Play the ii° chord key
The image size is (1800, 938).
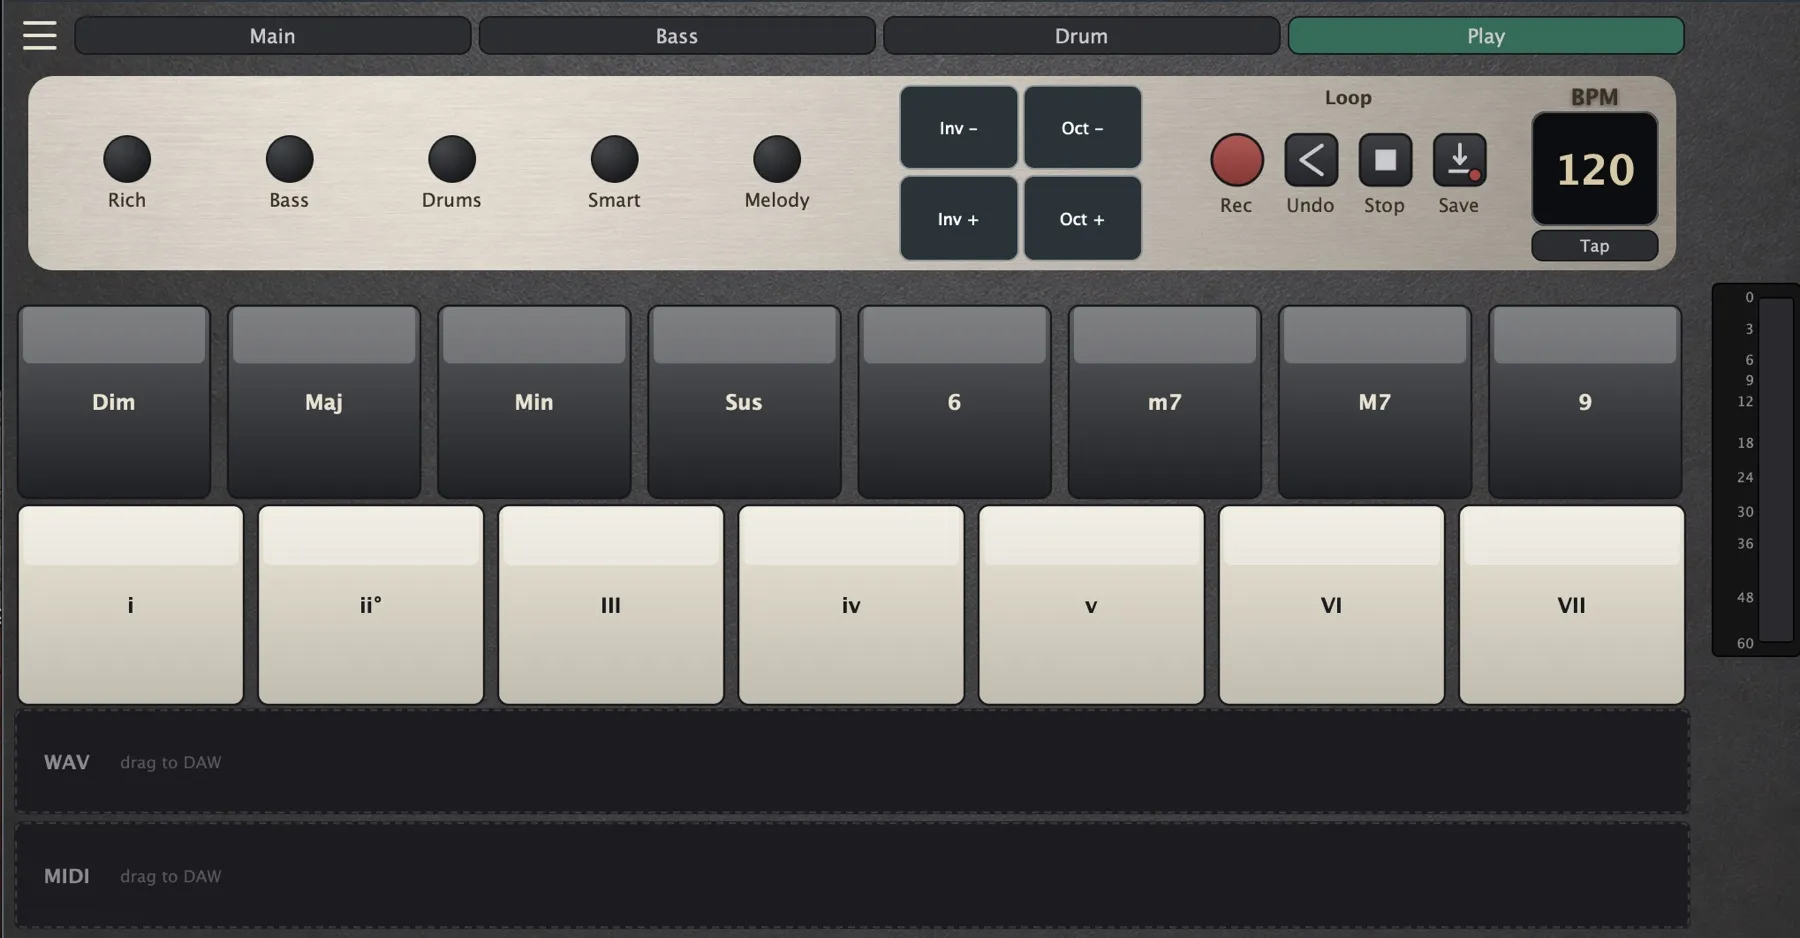point(371,605)
